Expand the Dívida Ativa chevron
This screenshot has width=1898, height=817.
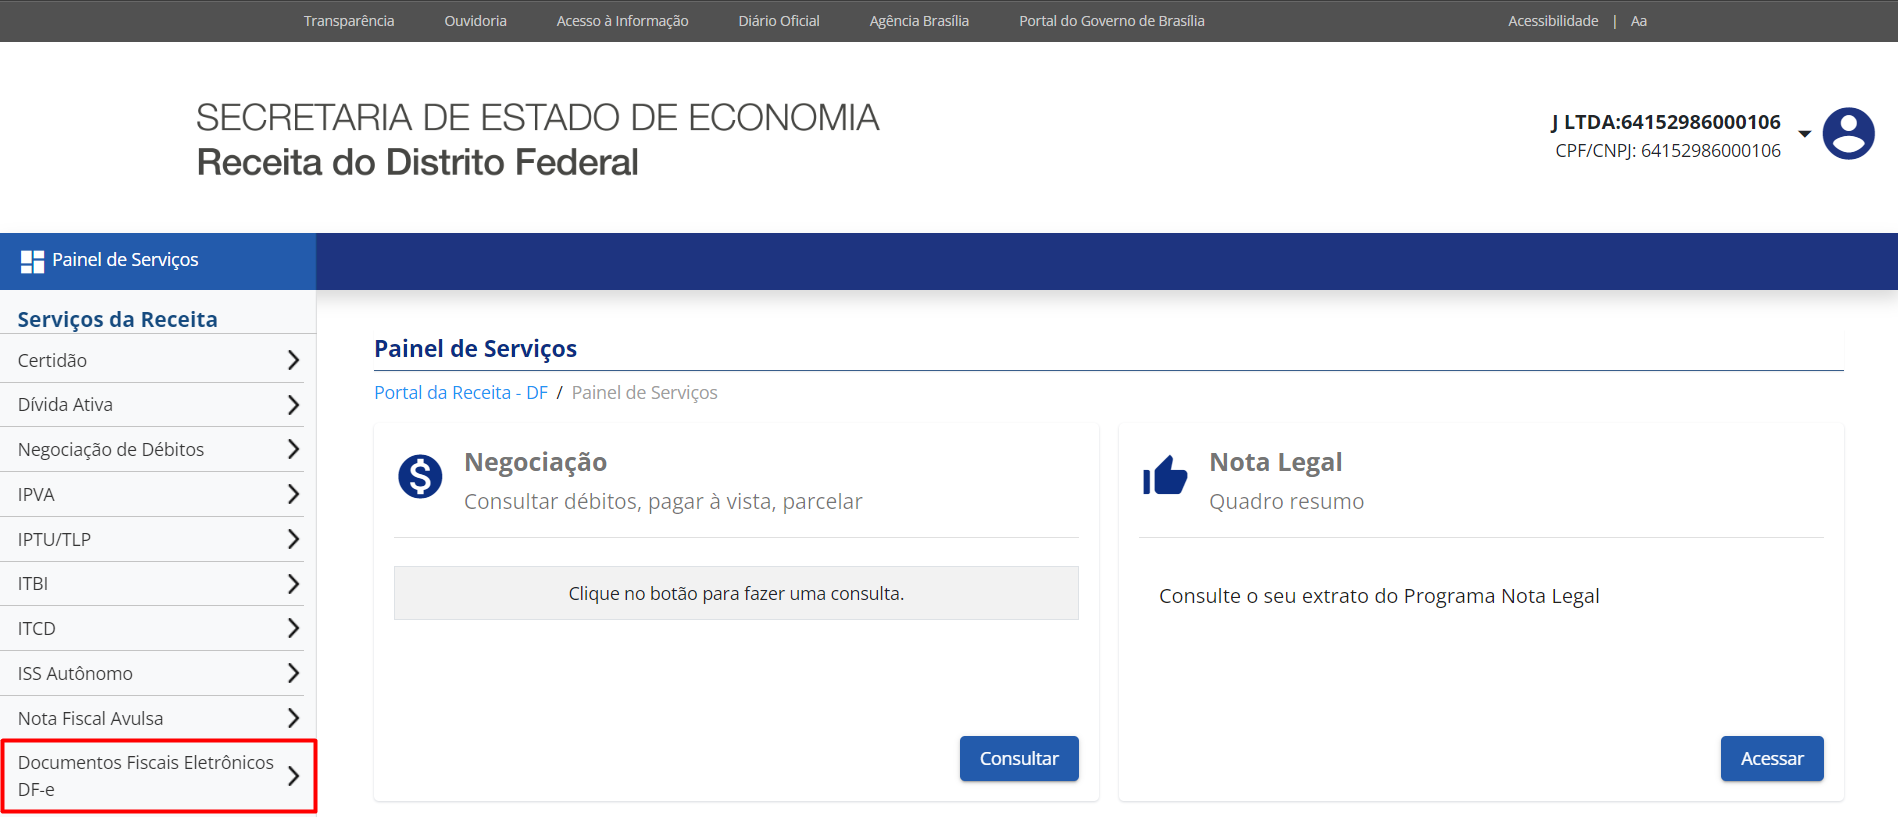(293, 405)
